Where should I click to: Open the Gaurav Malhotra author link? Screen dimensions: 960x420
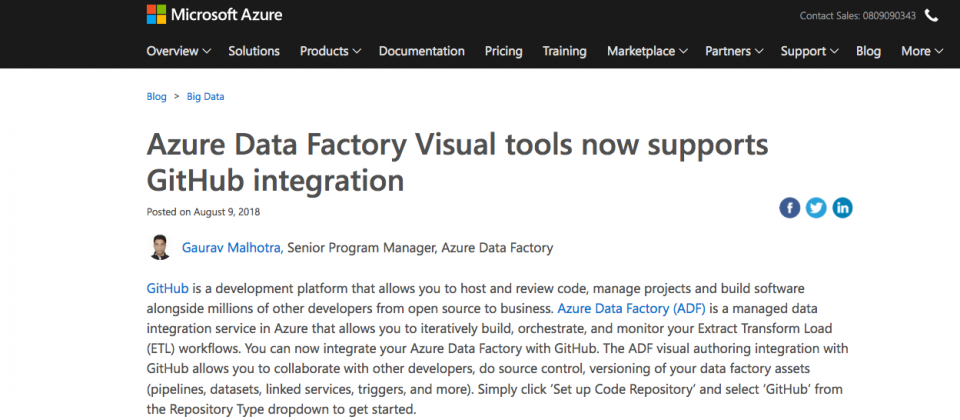click(x=233, y=248)
